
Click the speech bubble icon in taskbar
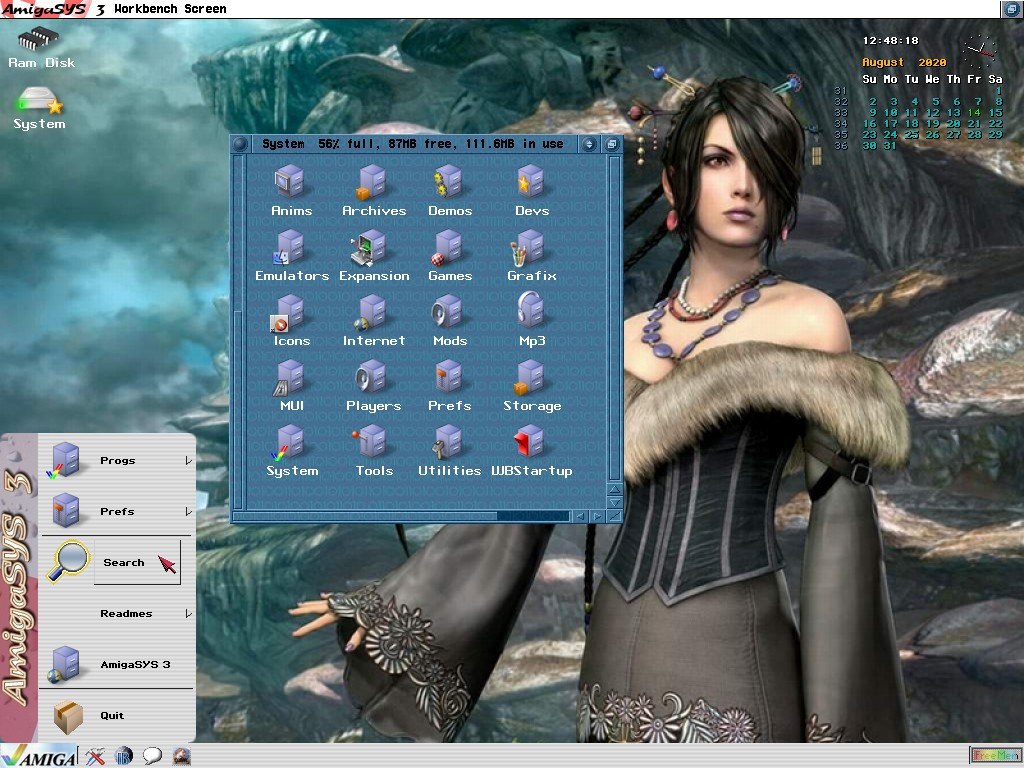coord(152,756)
